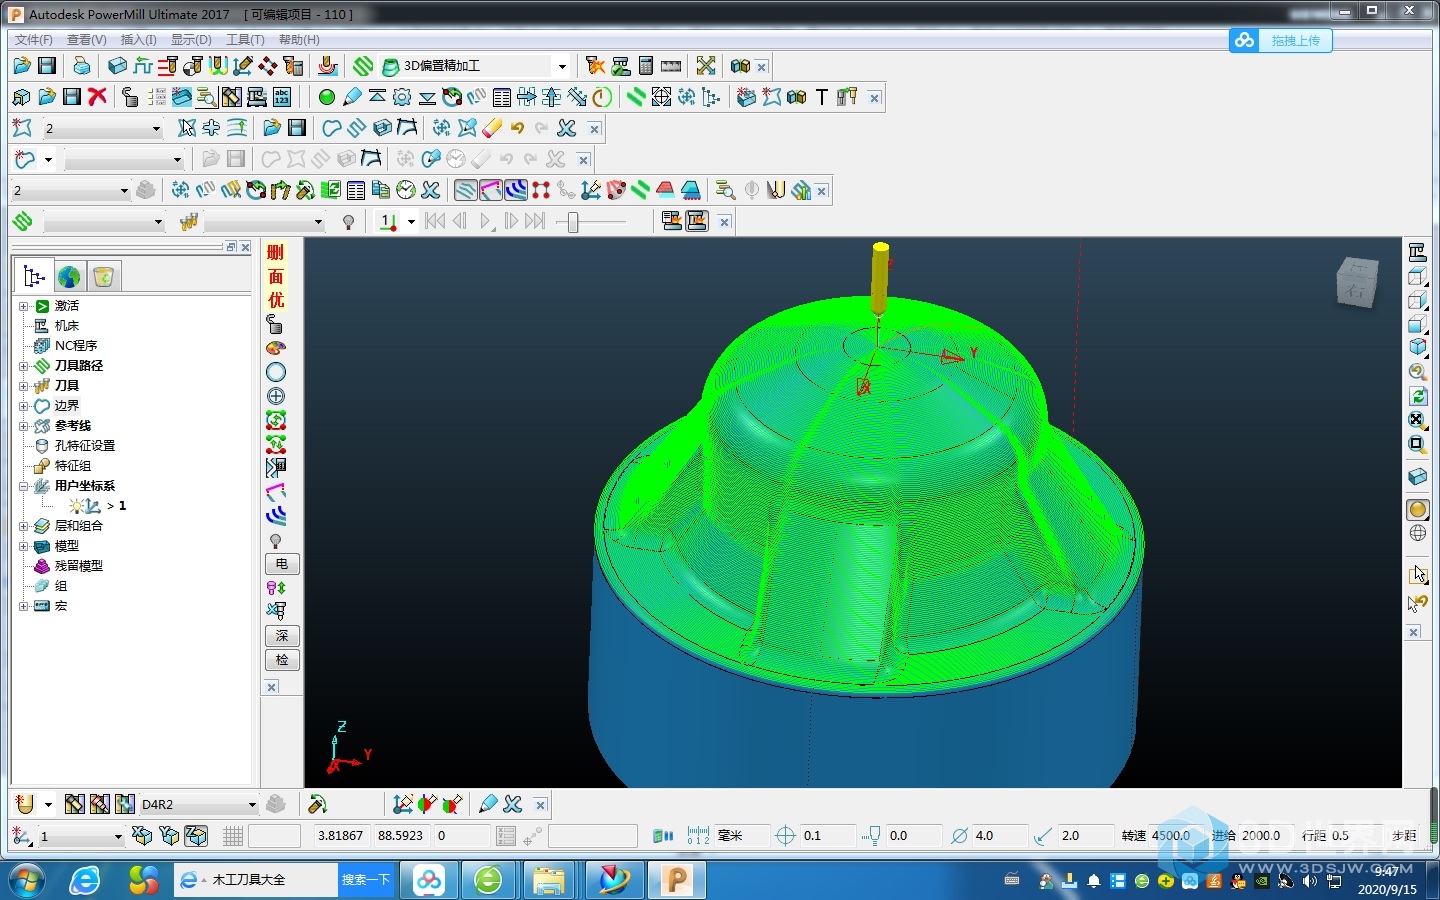Toggle the second toolpath display mode button
The image size is (1440, 900).
pos(491,190)
